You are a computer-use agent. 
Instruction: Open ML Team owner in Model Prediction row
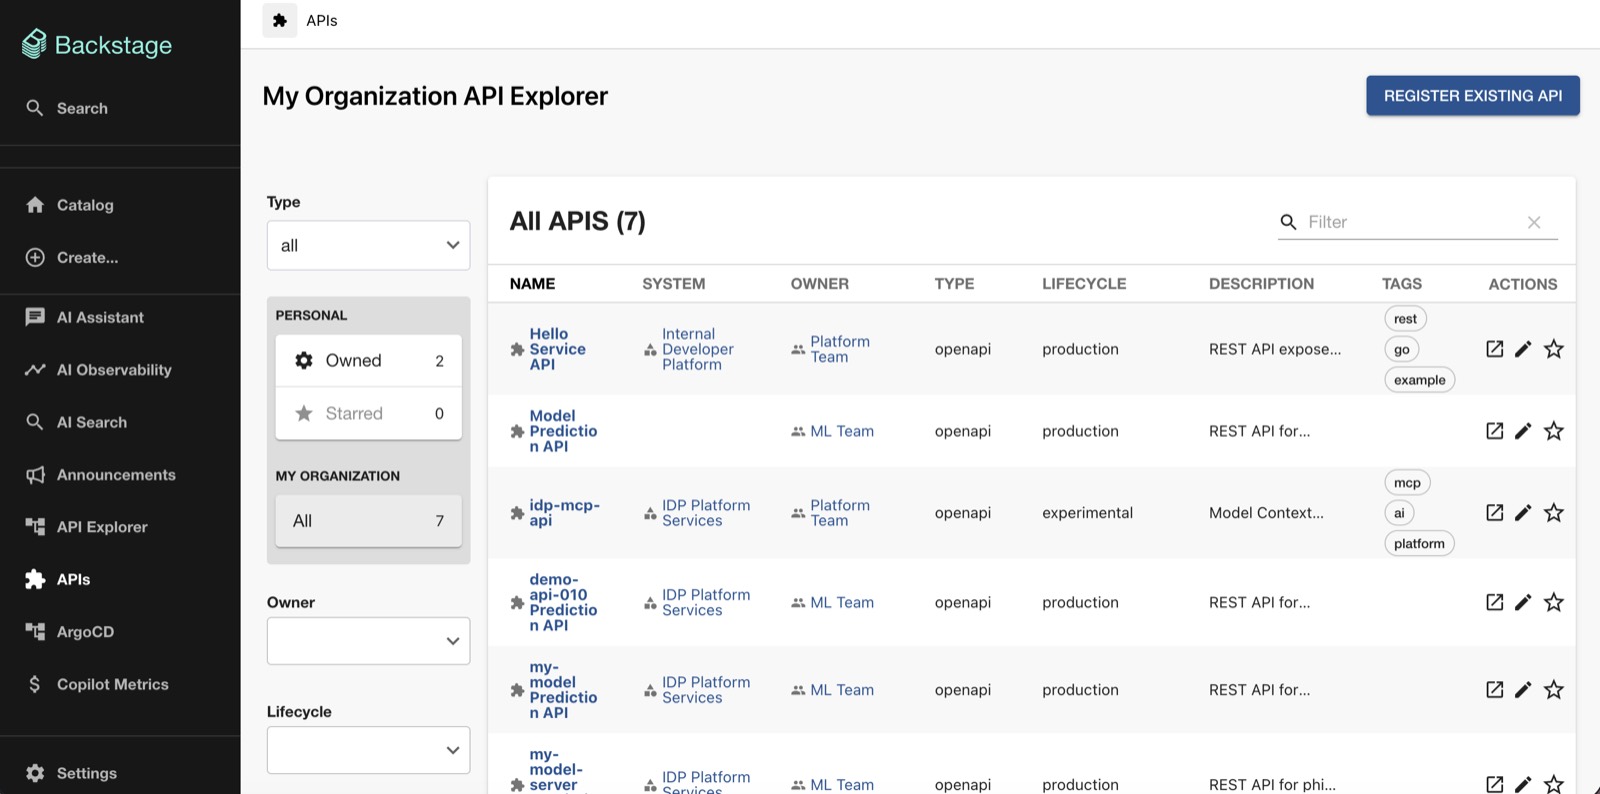coord(841,431)
